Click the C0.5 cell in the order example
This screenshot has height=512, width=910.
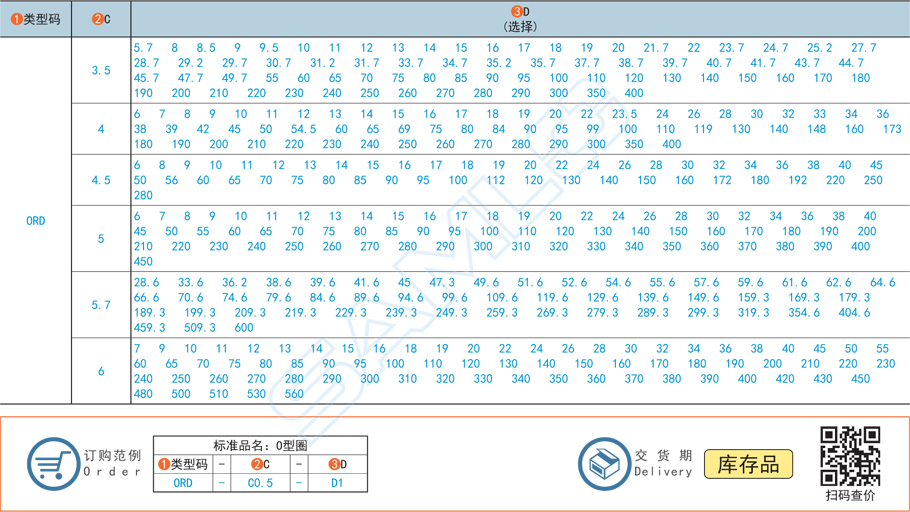(x=260, y=482)
